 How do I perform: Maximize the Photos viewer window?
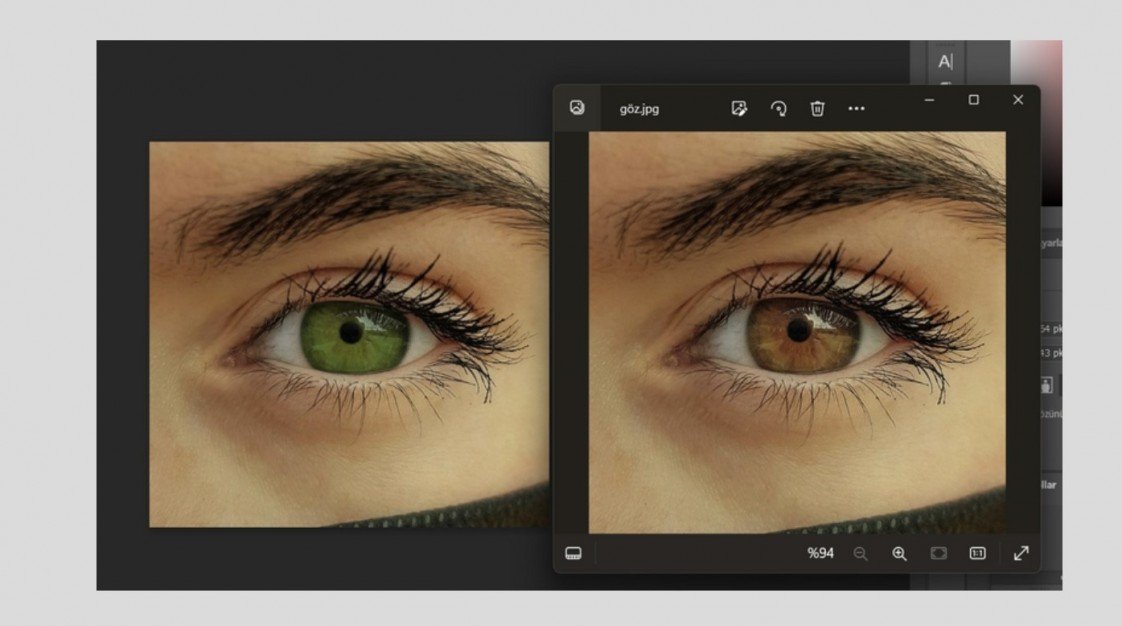coord(974,100)
